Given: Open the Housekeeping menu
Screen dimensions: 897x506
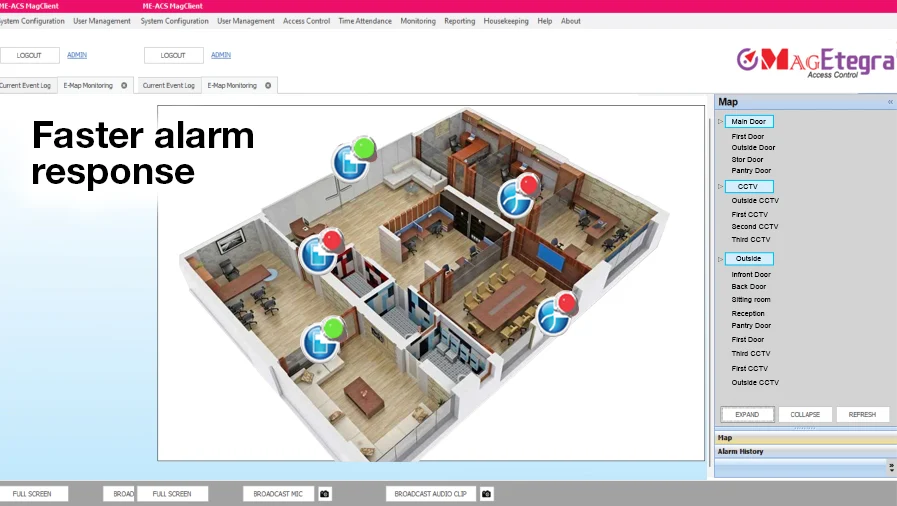Looking at the screenshot, I should tap(506, 21).
